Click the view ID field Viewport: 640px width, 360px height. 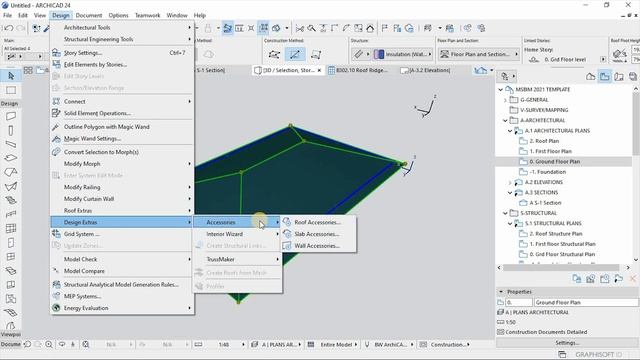(x=519, y=302)
